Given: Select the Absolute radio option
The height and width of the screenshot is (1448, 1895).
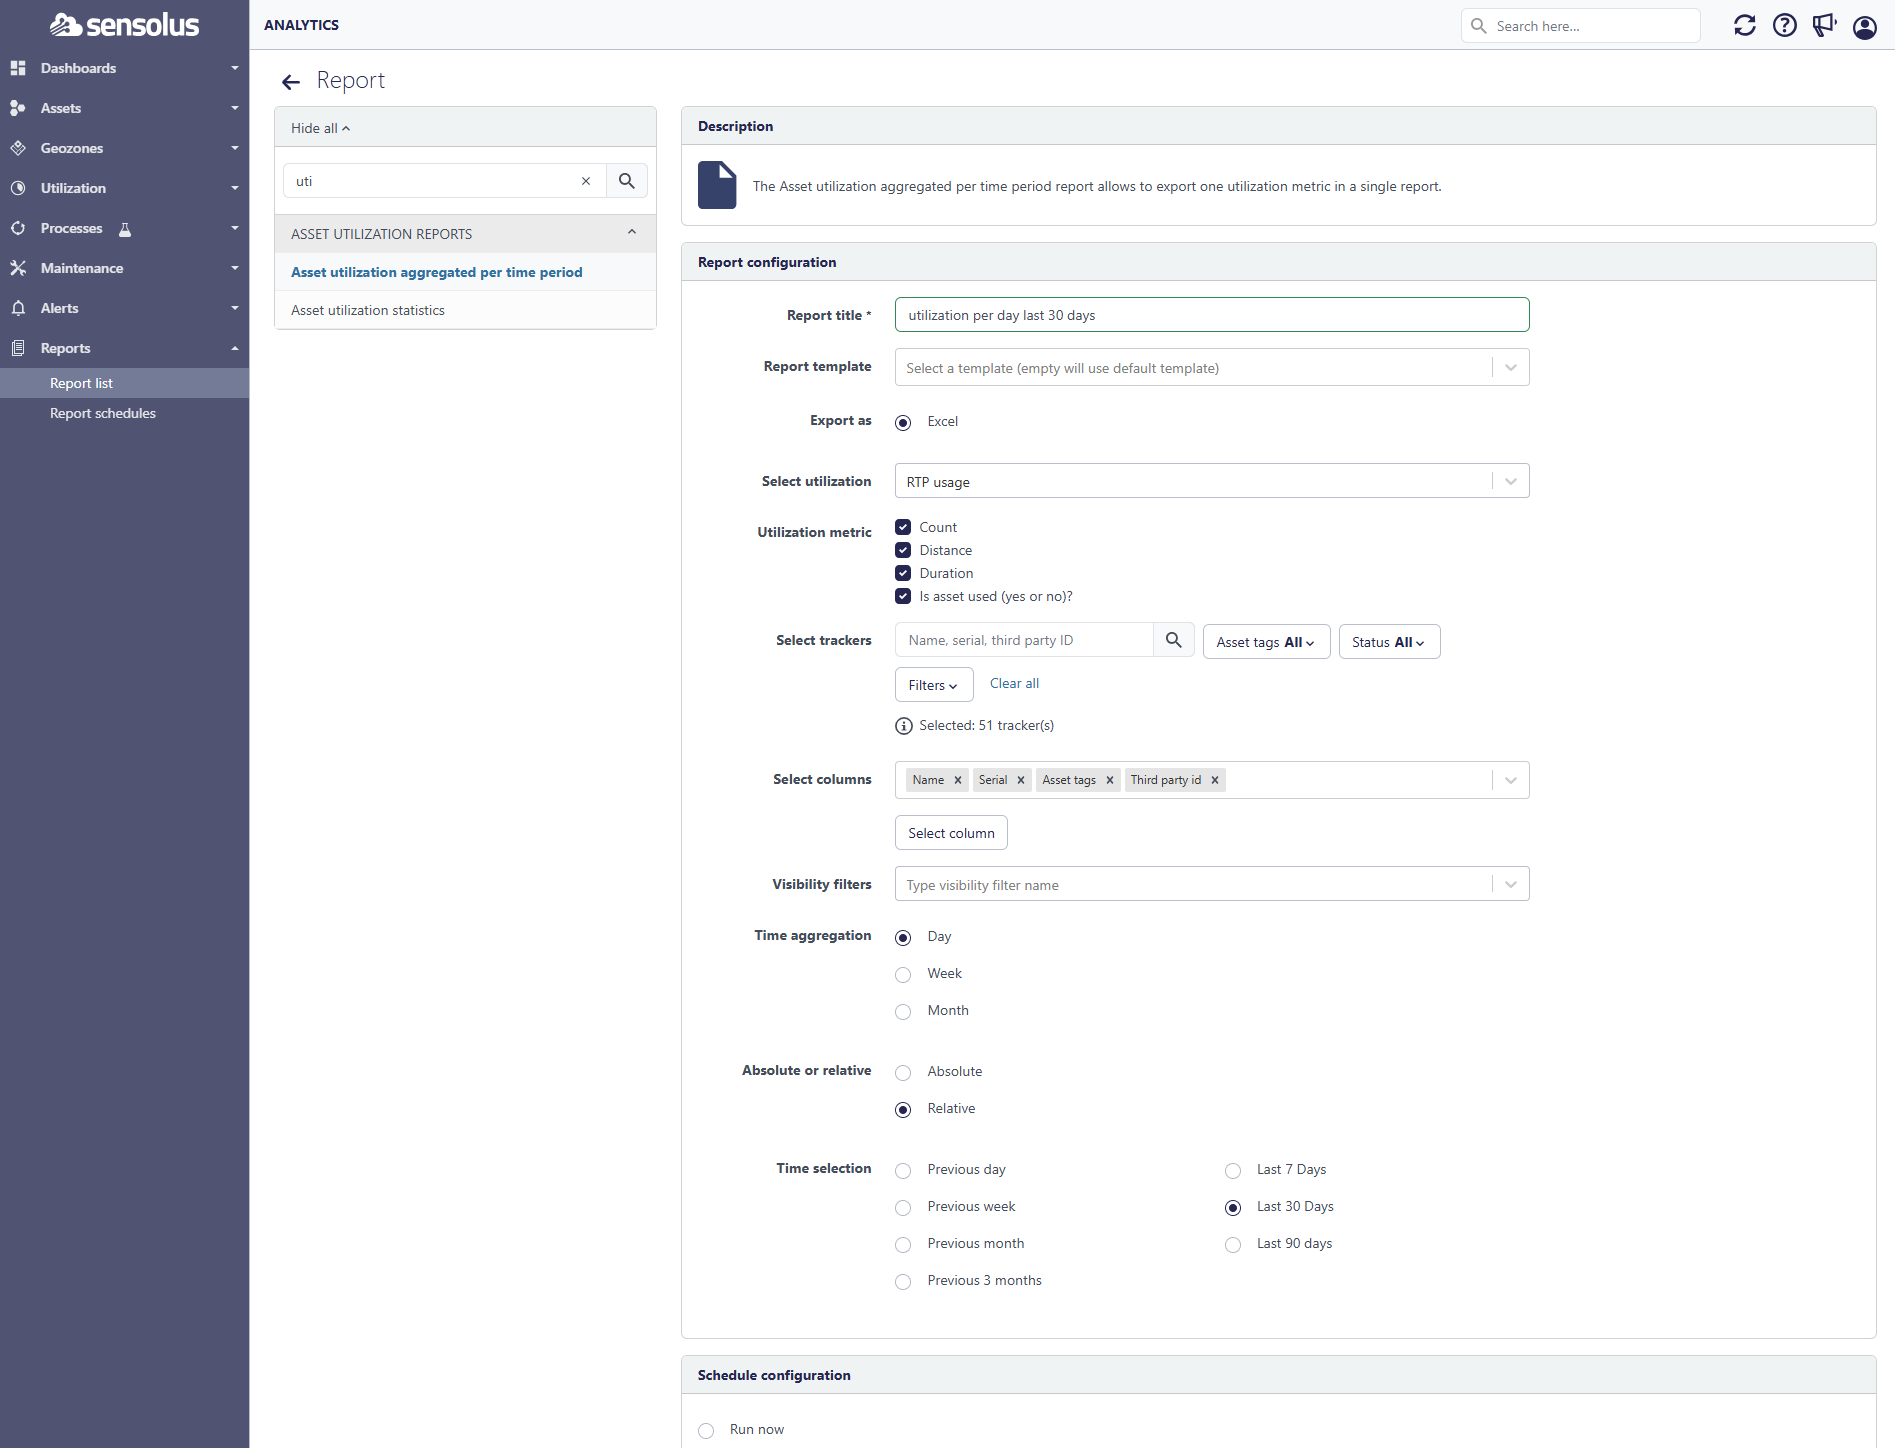Looking at the screenshot, I should tap(903, 1072).
